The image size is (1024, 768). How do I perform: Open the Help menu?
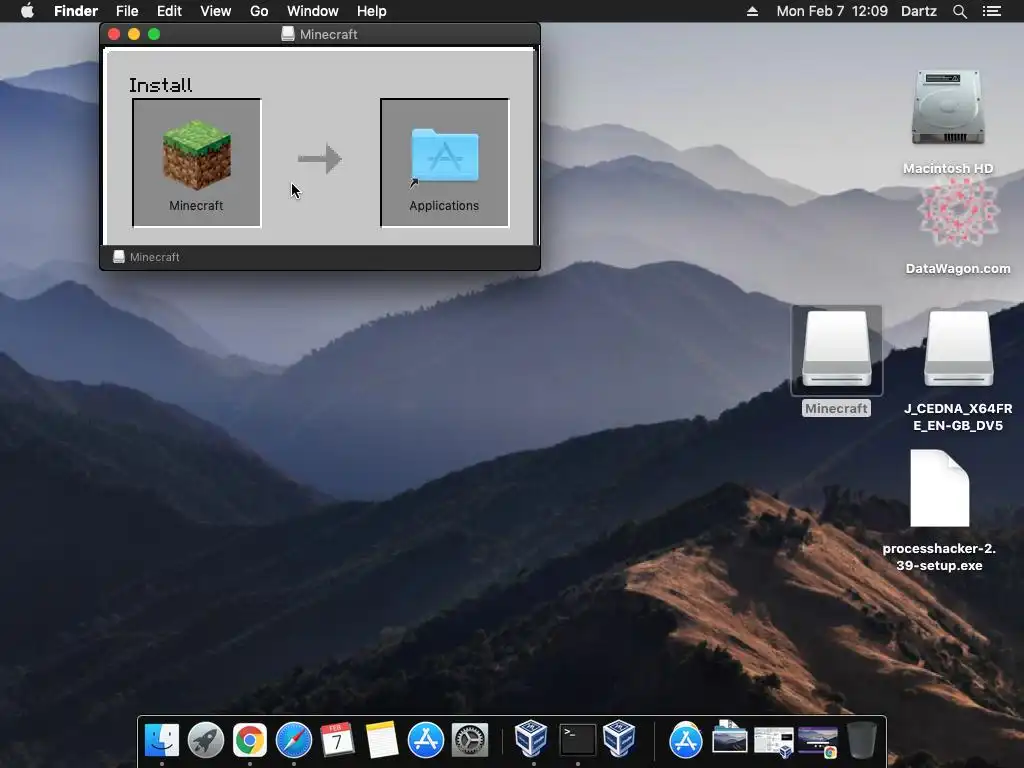[x=372, y=11]
